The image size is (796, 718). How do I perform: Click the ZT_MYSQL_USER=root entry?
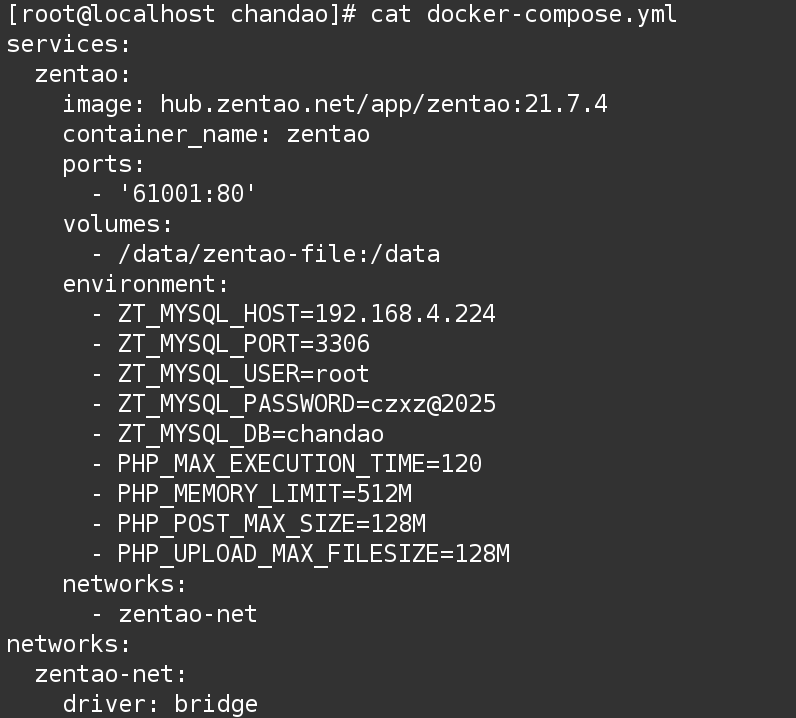coord(244,374)
